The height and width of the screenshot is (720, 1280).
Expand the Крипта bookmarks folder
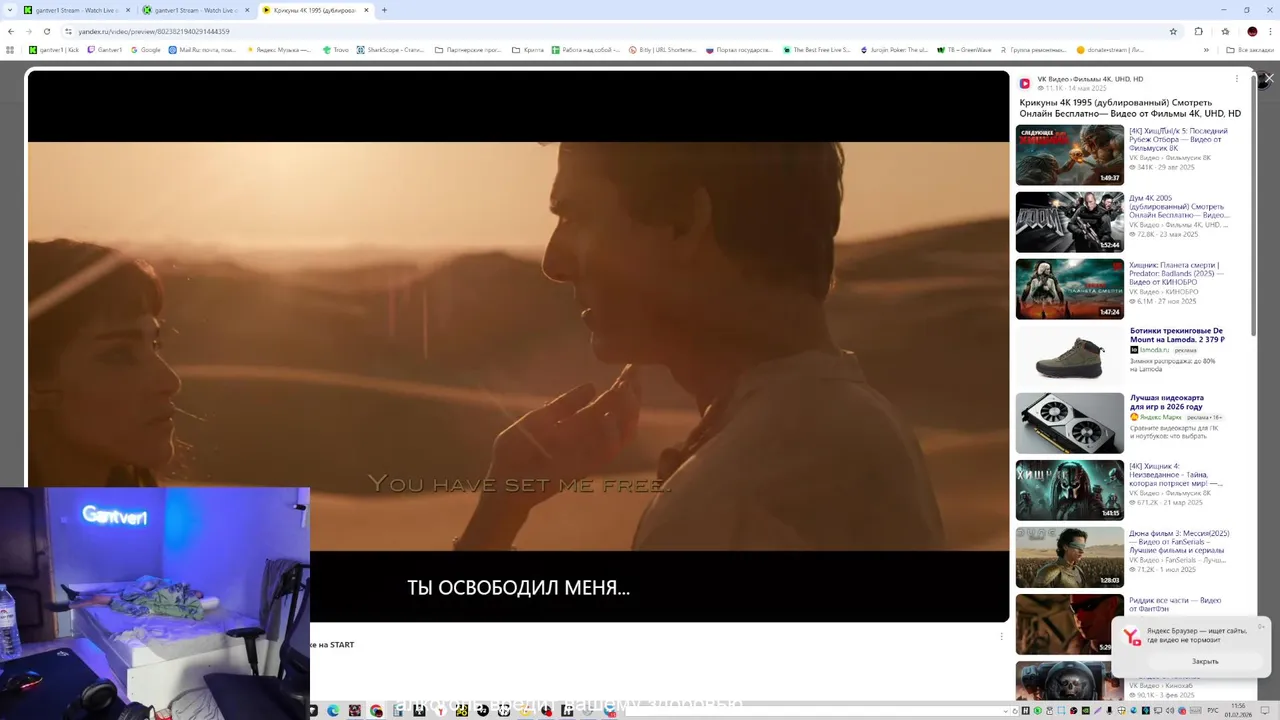pyautogui.click(x=528, y=49)
